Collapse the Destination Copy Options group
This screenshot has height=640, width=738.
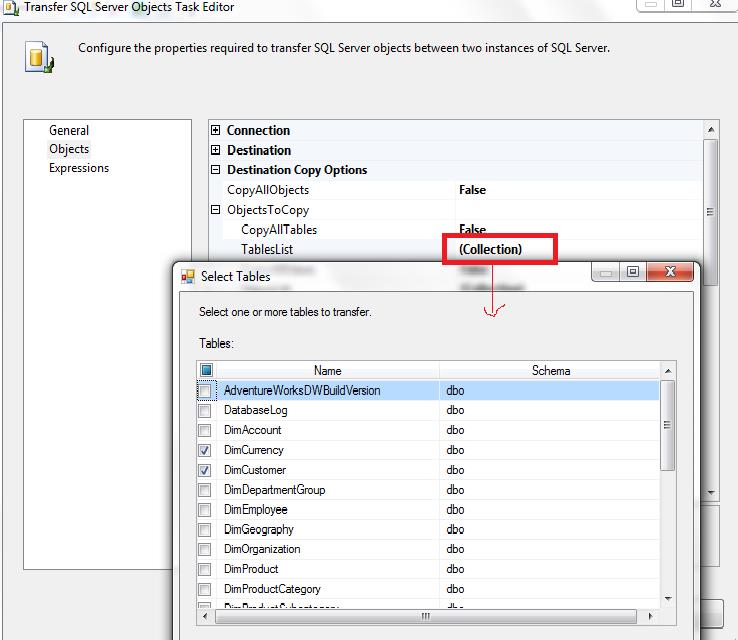coord(216,171)
